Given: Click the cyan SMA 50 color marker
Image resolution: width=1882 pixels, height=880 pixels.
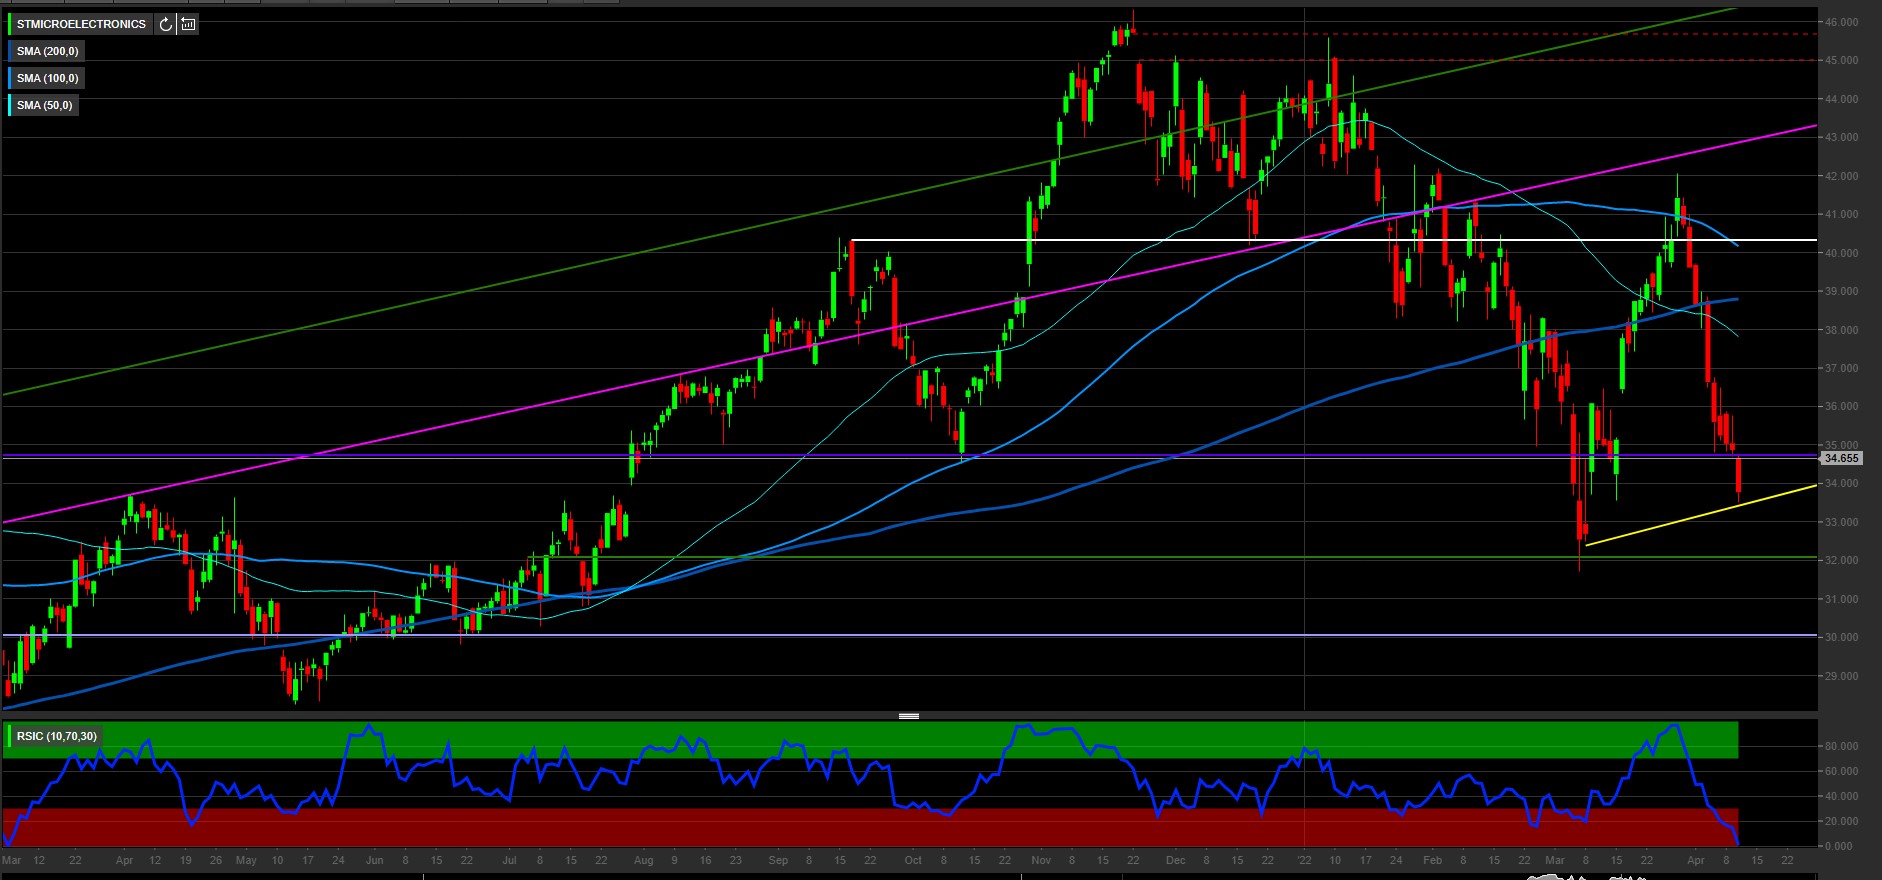Looking at the screenshot, I should (10, 105).
